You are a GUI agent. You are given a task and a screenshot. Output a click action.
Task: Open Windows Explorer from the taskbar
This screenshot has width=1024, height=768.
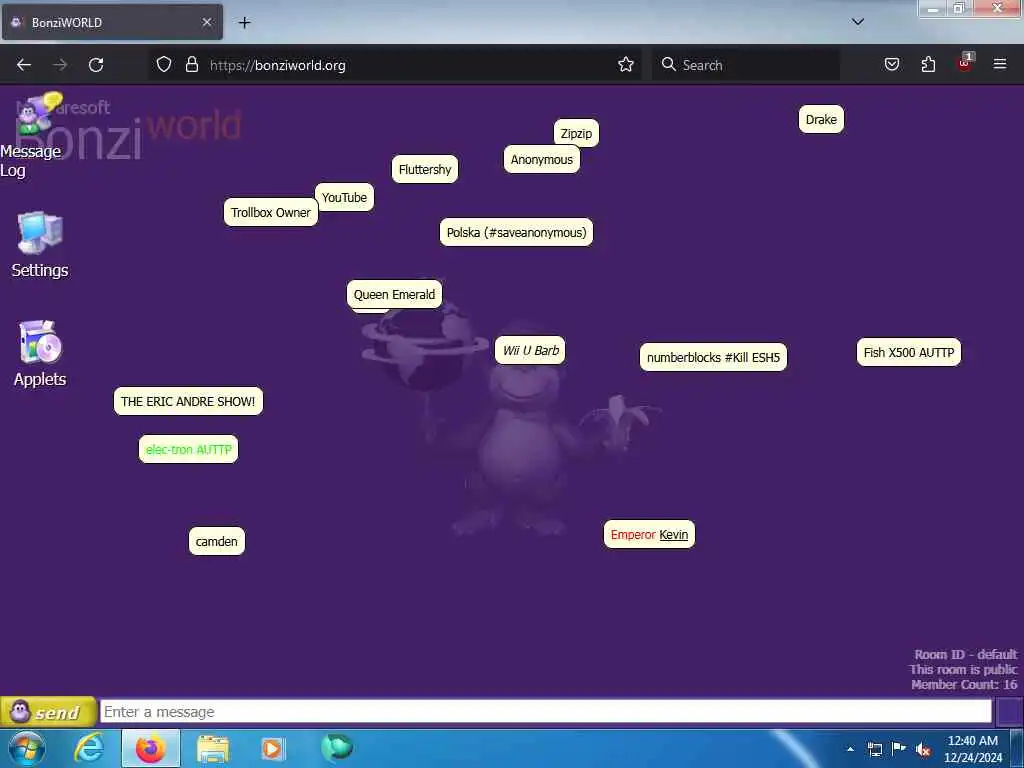coord(212,749)
